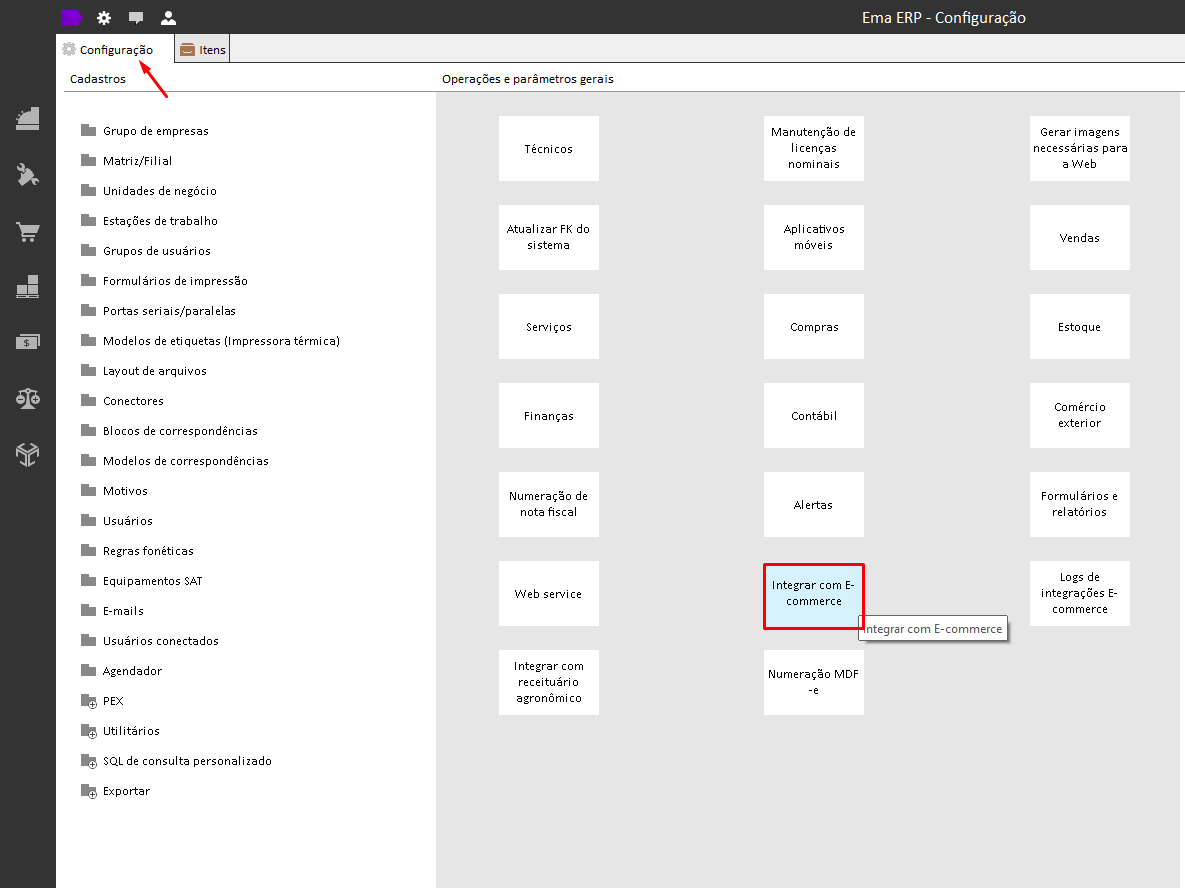Select the Configuração tab
This screenshot has width=1185, height=888.
pos(108,50)
